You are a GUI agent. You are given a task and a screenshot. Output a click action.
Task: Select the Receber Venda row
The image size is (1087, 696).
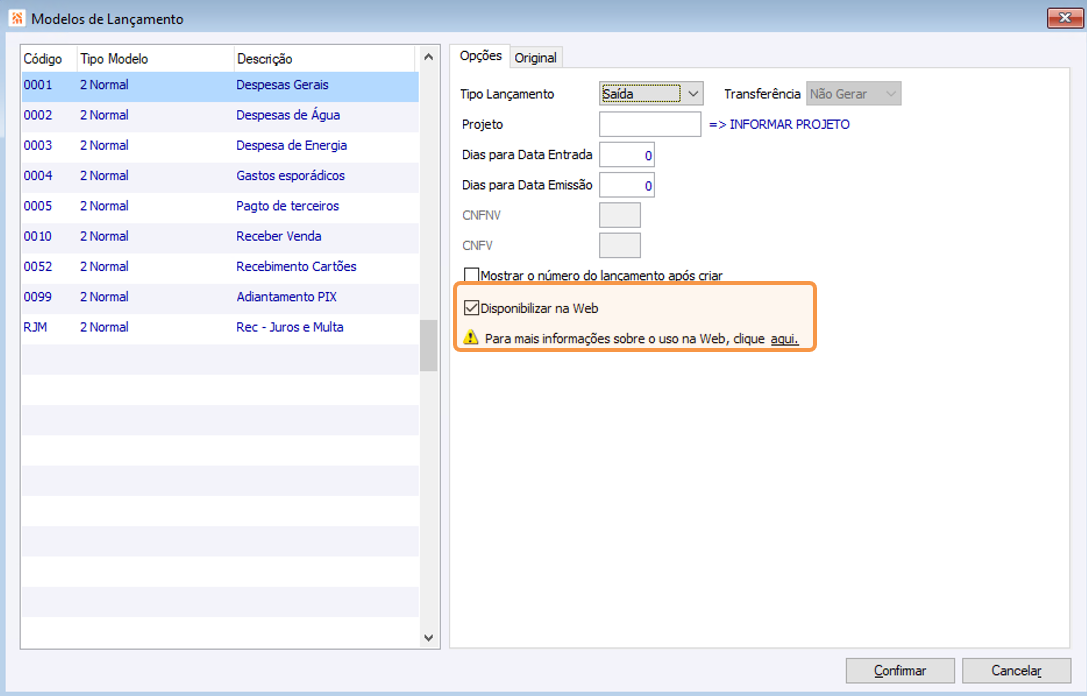(220, 236)
